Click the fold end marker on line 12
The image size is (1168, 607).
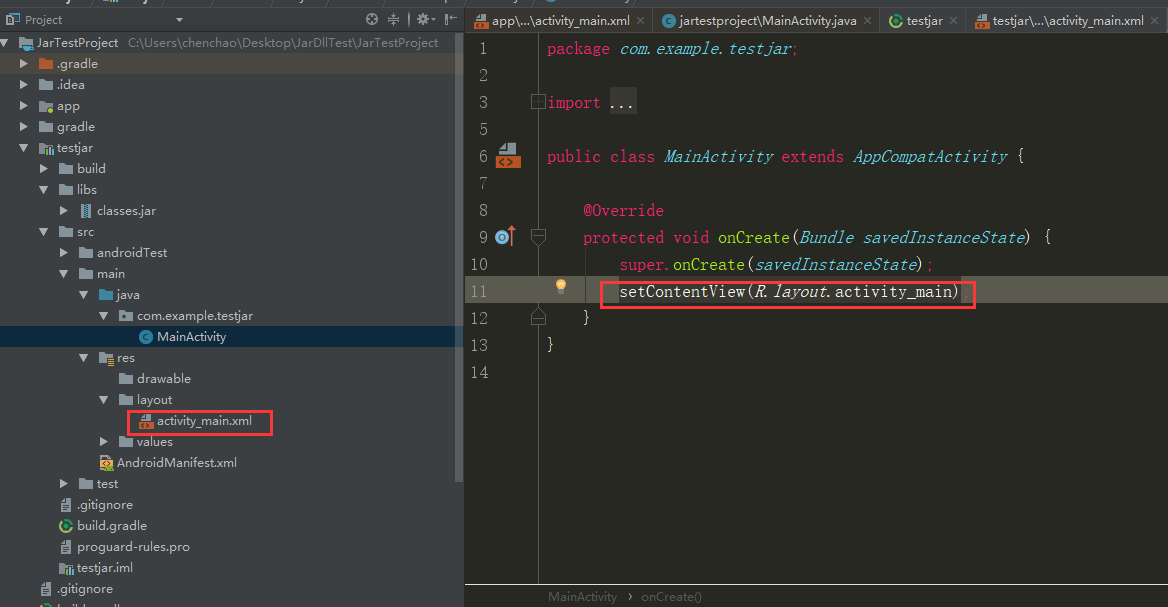coord(538,318)
